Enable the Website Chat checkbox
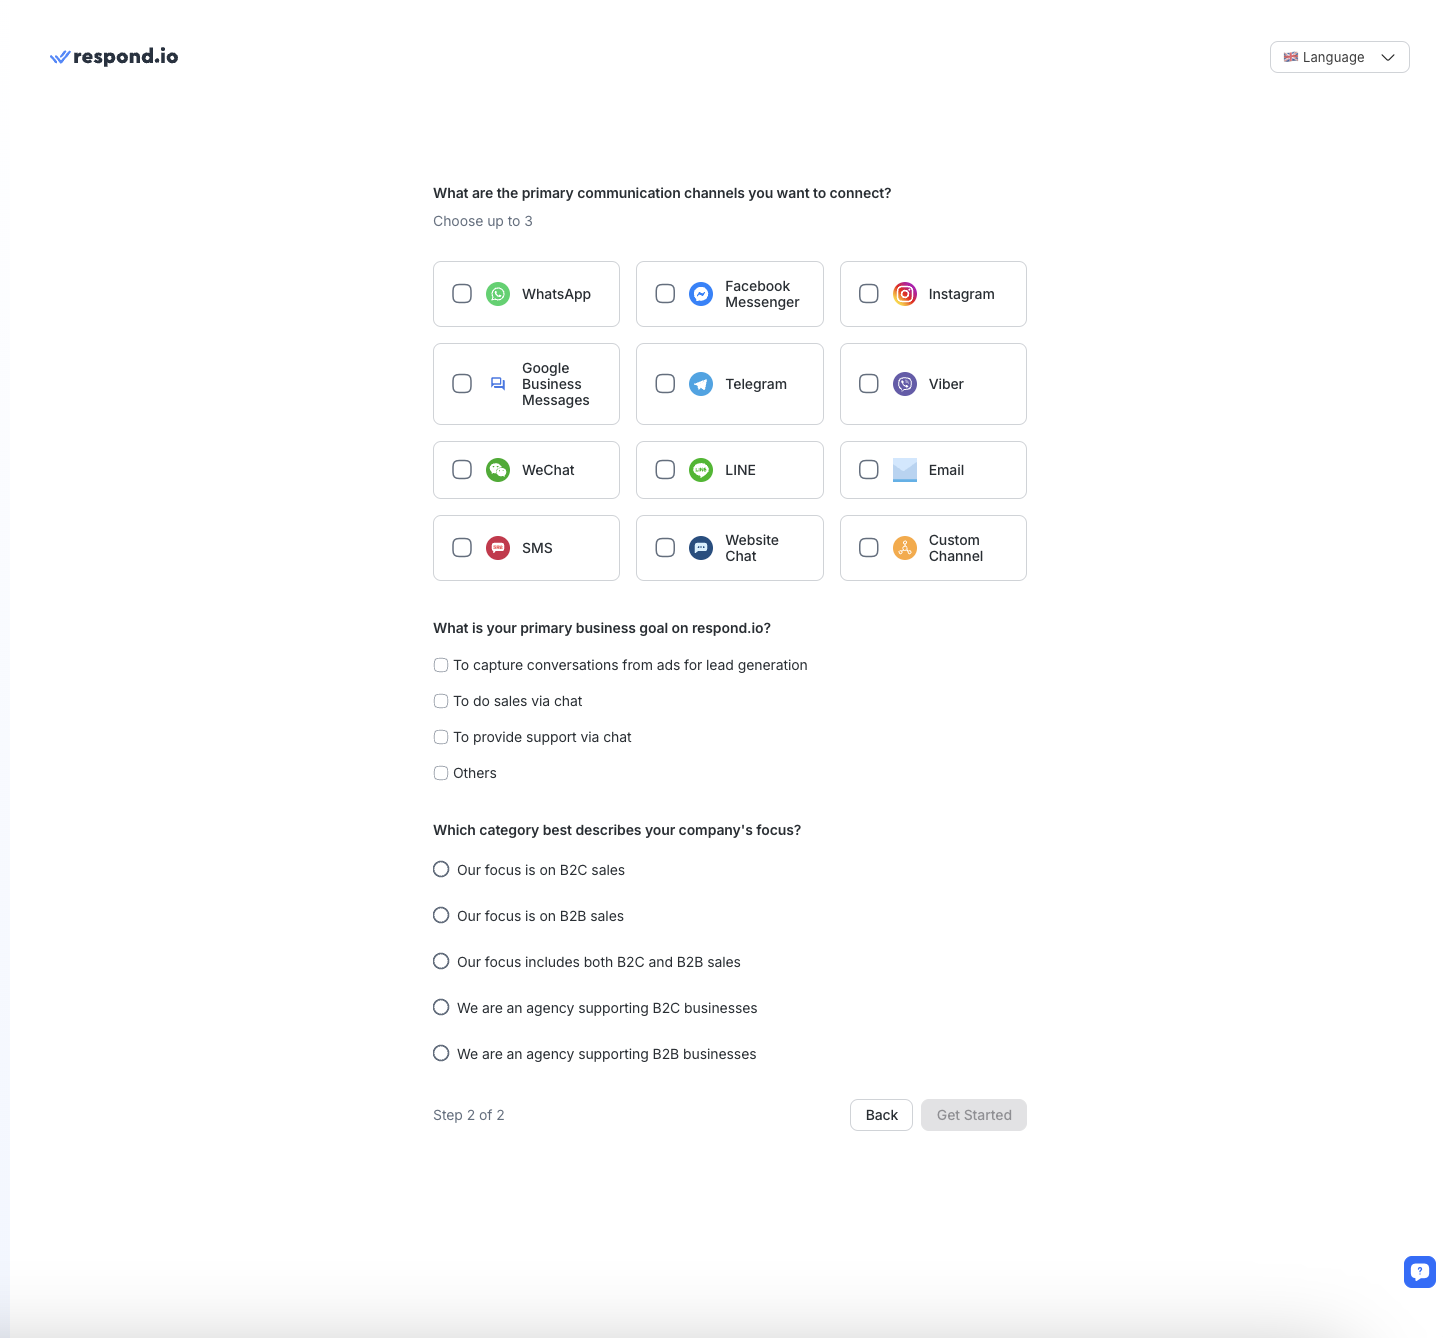This screenshot has height=1338, width=1443. coord(665,548)
